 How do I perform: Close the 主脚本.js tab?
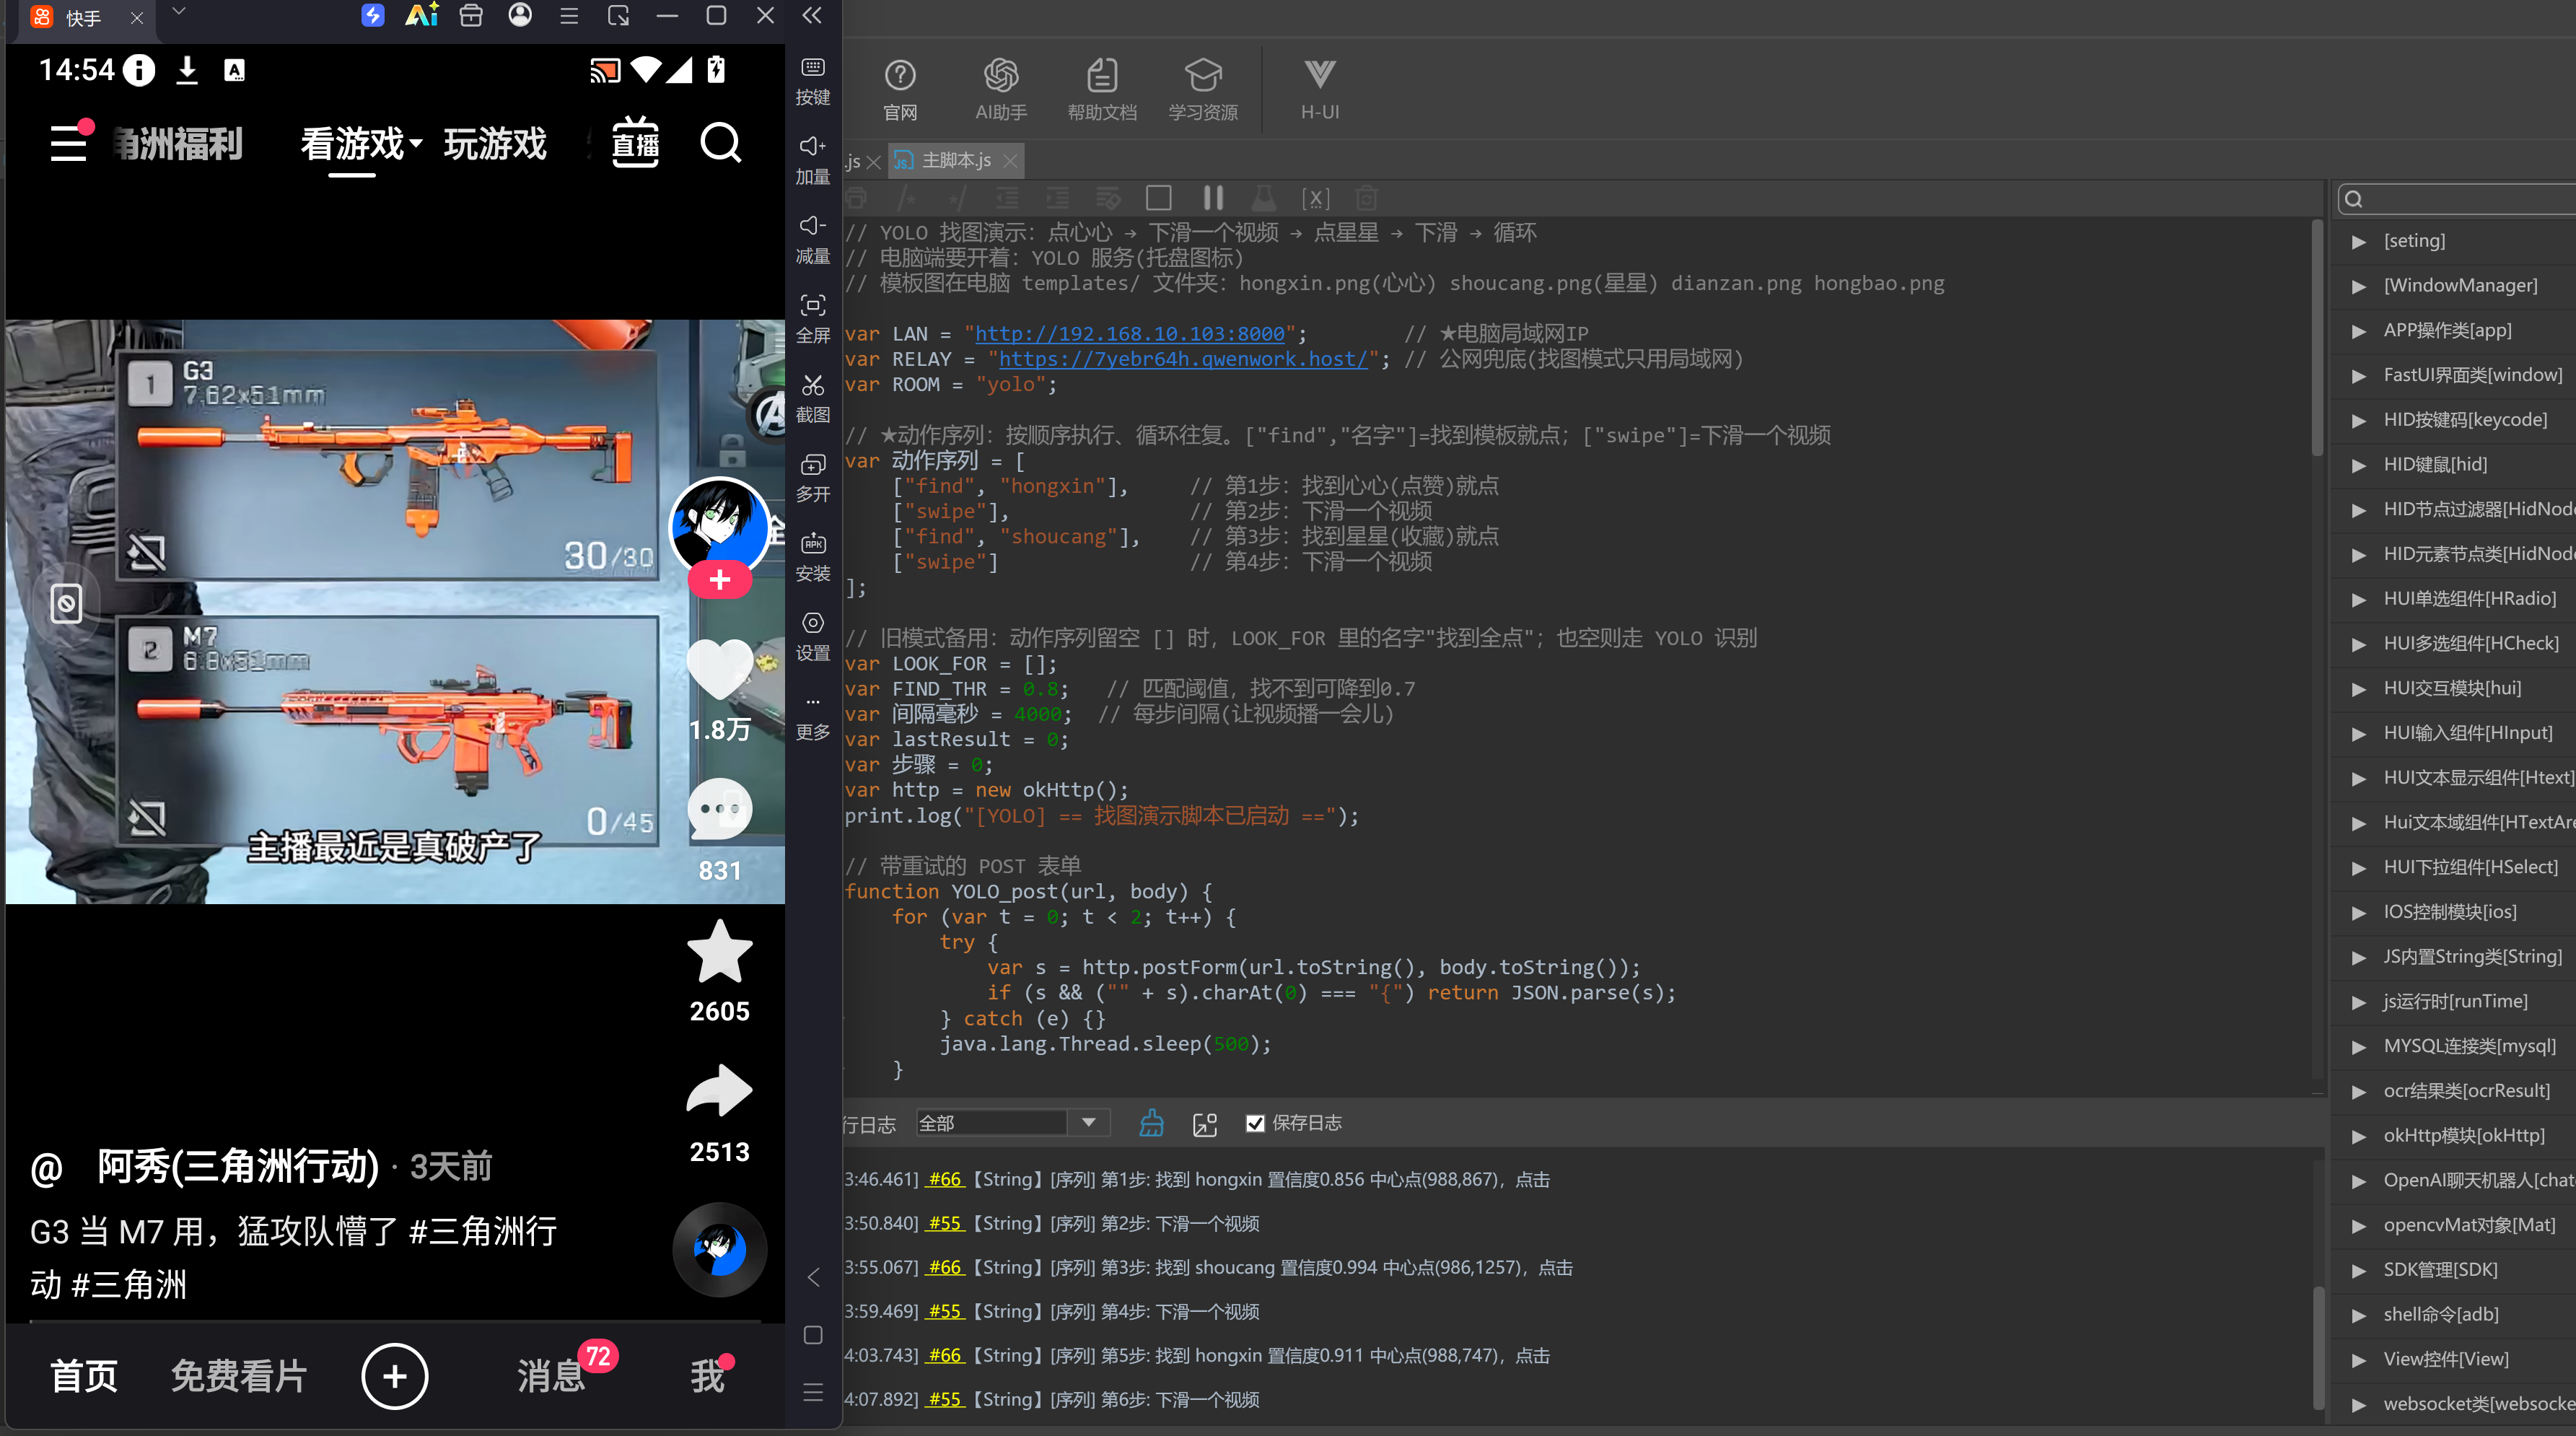pos(1010,160)
